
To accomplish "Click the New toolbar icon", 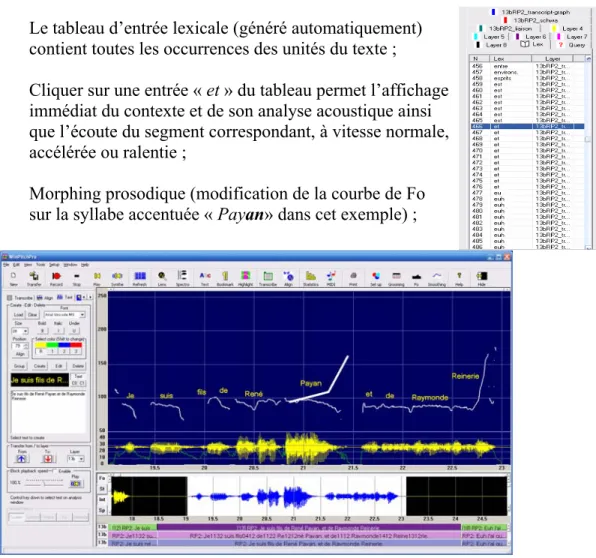I will 13,278.
